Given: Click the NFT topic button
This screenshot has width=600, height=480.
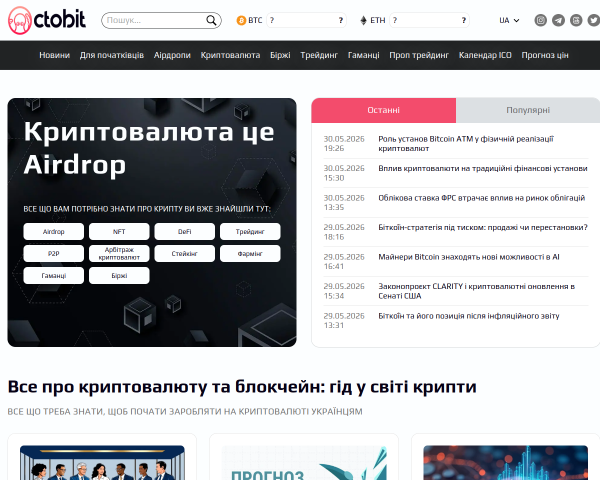Looking at the screenshot, I should [x=119, y=232].
